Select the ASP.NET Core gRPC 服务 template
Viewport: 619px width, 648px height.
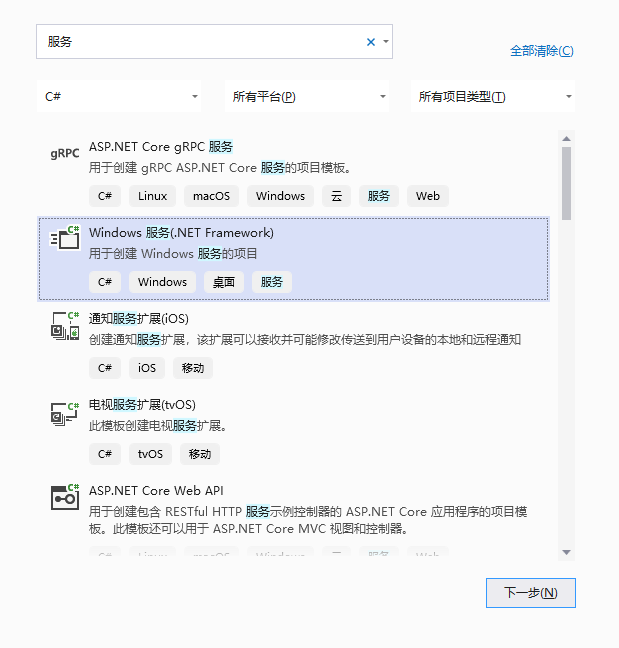pos(293,174)
